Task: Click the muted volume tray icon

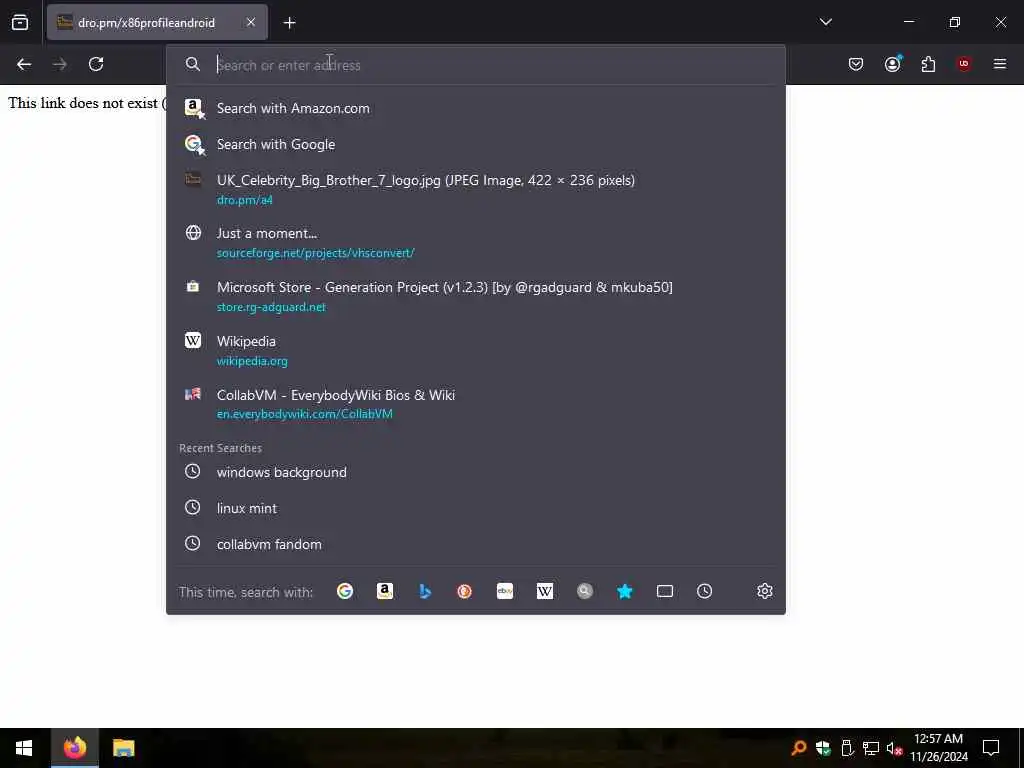Action: 895,748
